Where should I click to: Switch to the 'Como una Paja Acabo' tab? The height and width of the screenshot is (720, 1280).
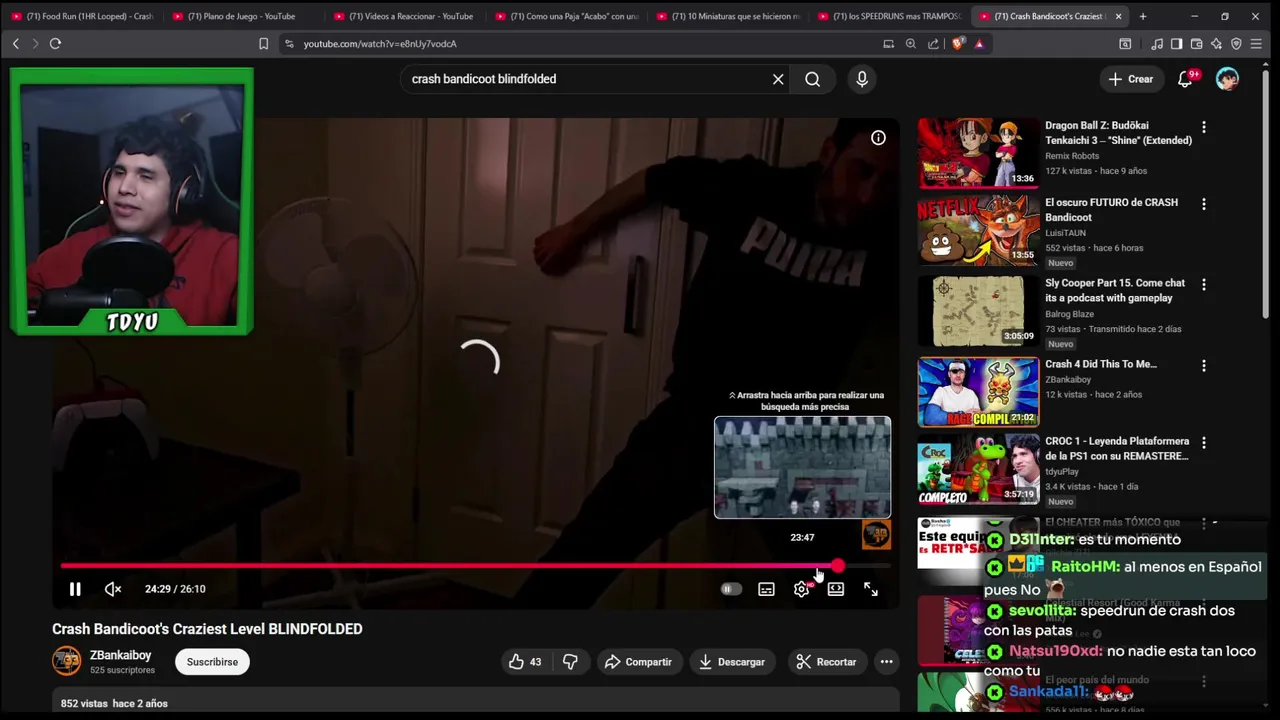[565, 16]
